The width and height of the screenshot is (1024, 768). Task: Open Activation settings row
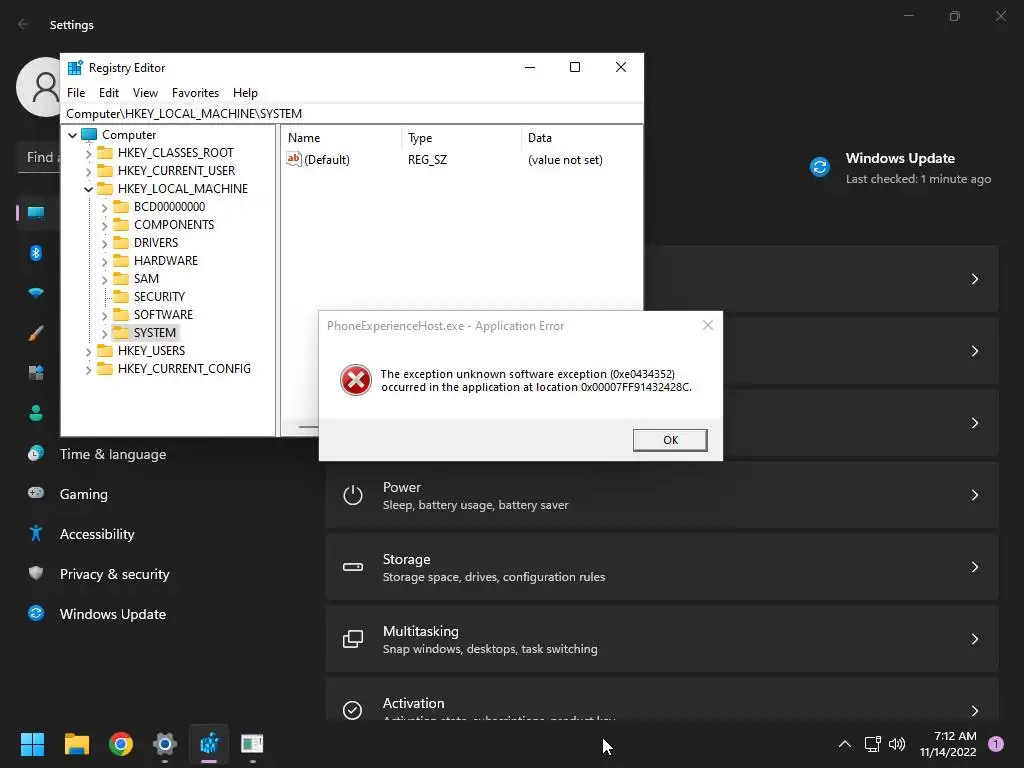(x=662, y=700)
